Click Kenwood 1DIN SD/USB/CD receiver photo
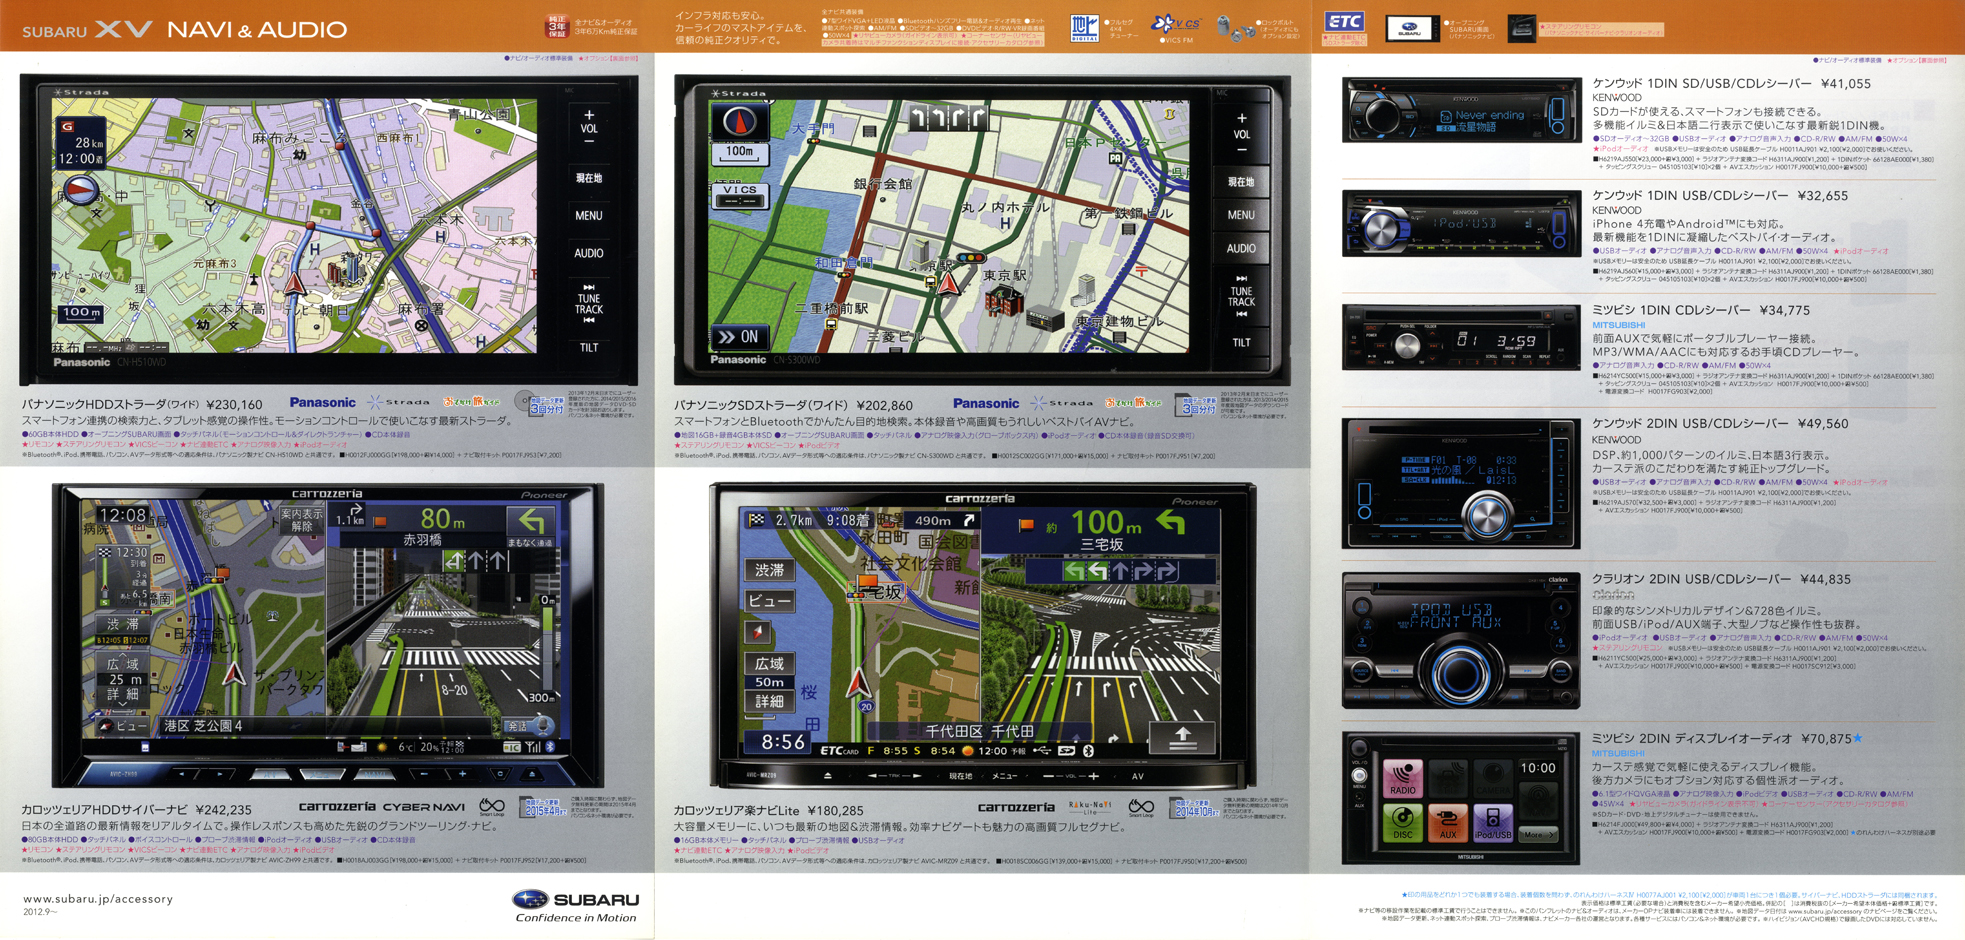Image resolution: width=1965 pixels, height=940 pixels. click(1461, 110)
